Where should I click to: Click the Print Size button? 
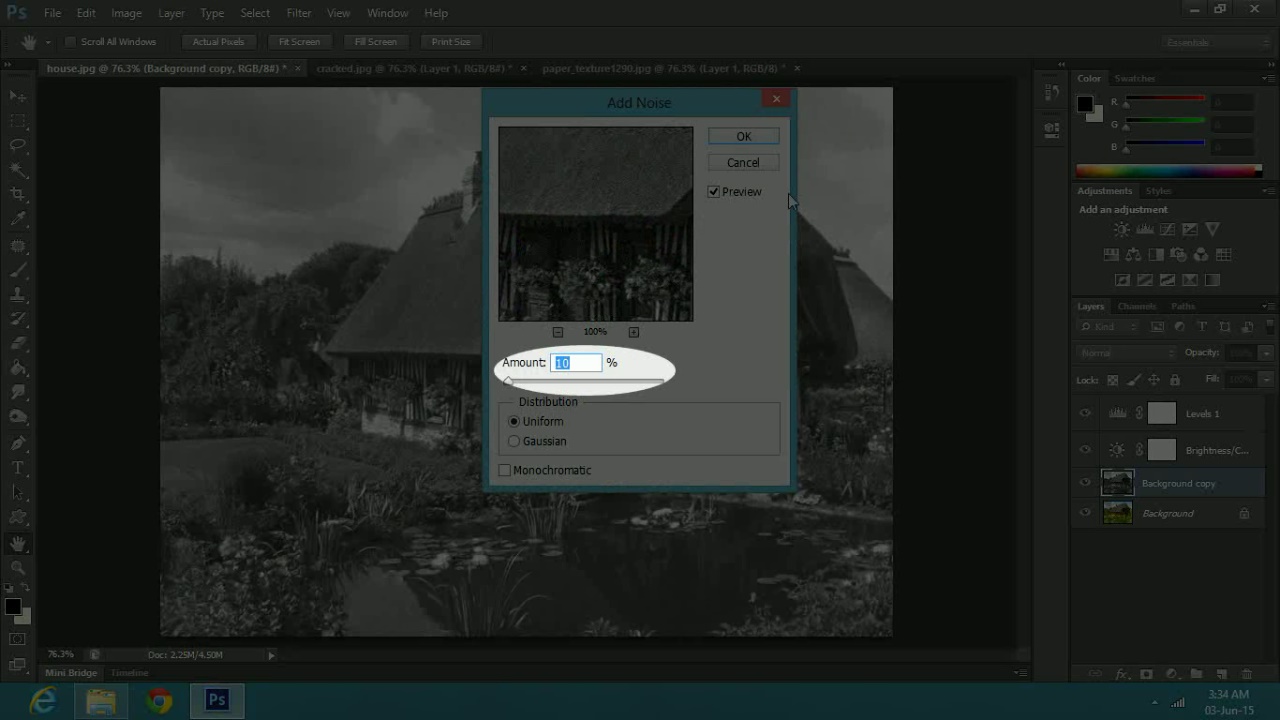click(451, 42)
